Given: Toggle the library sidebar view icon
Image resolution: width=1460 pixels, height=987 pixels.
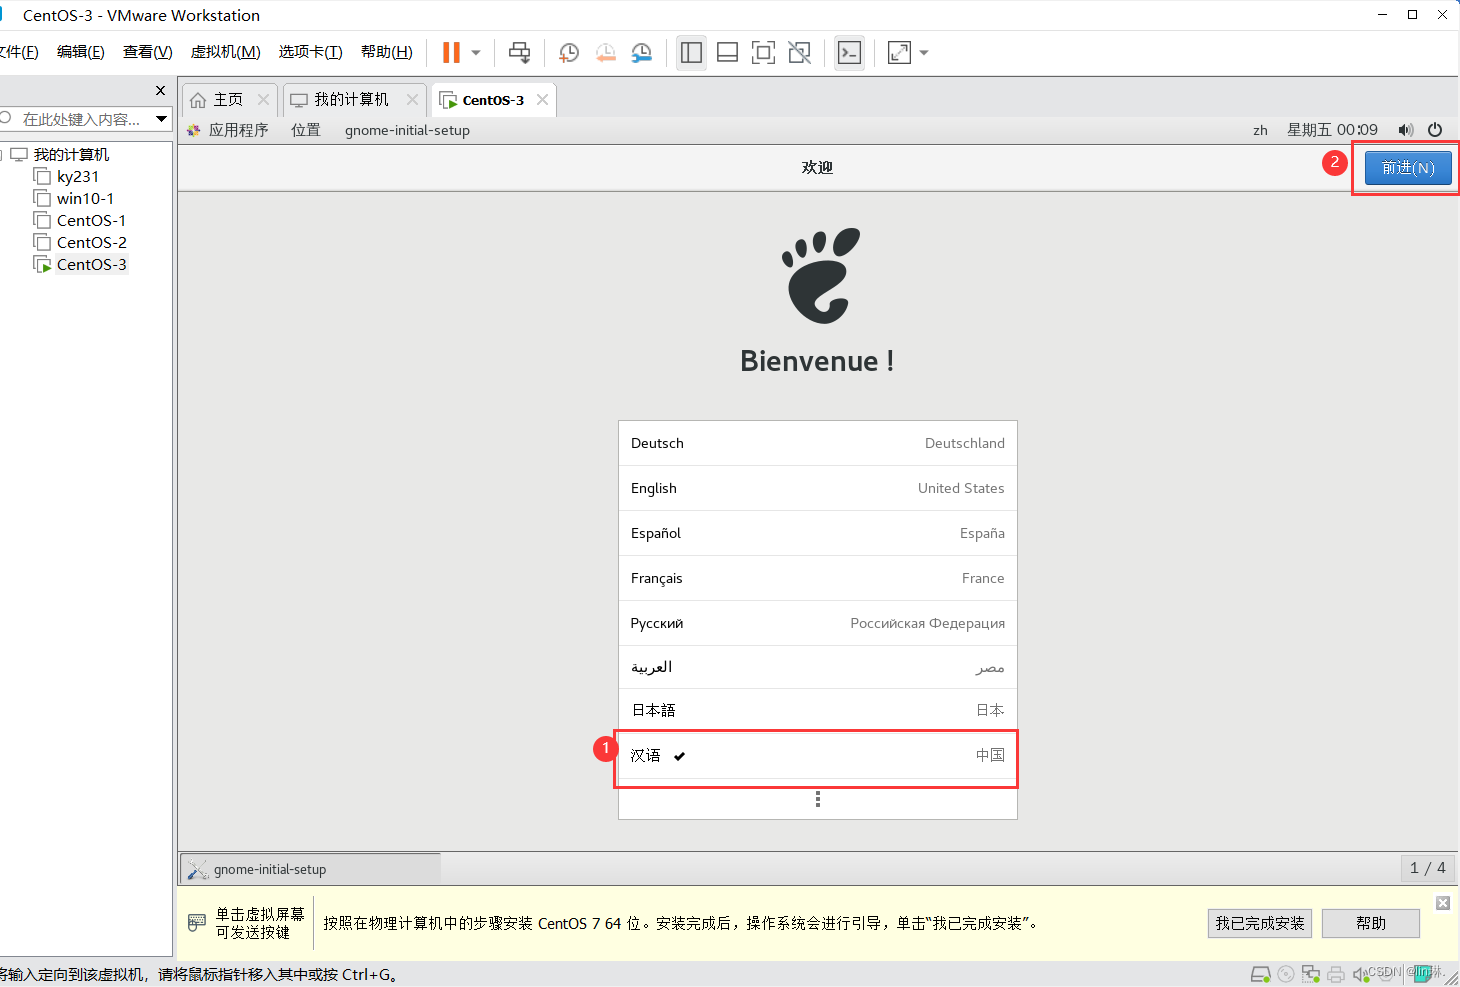Looking at the screenshot, I should pyautogui.click(x=691, y=53).
